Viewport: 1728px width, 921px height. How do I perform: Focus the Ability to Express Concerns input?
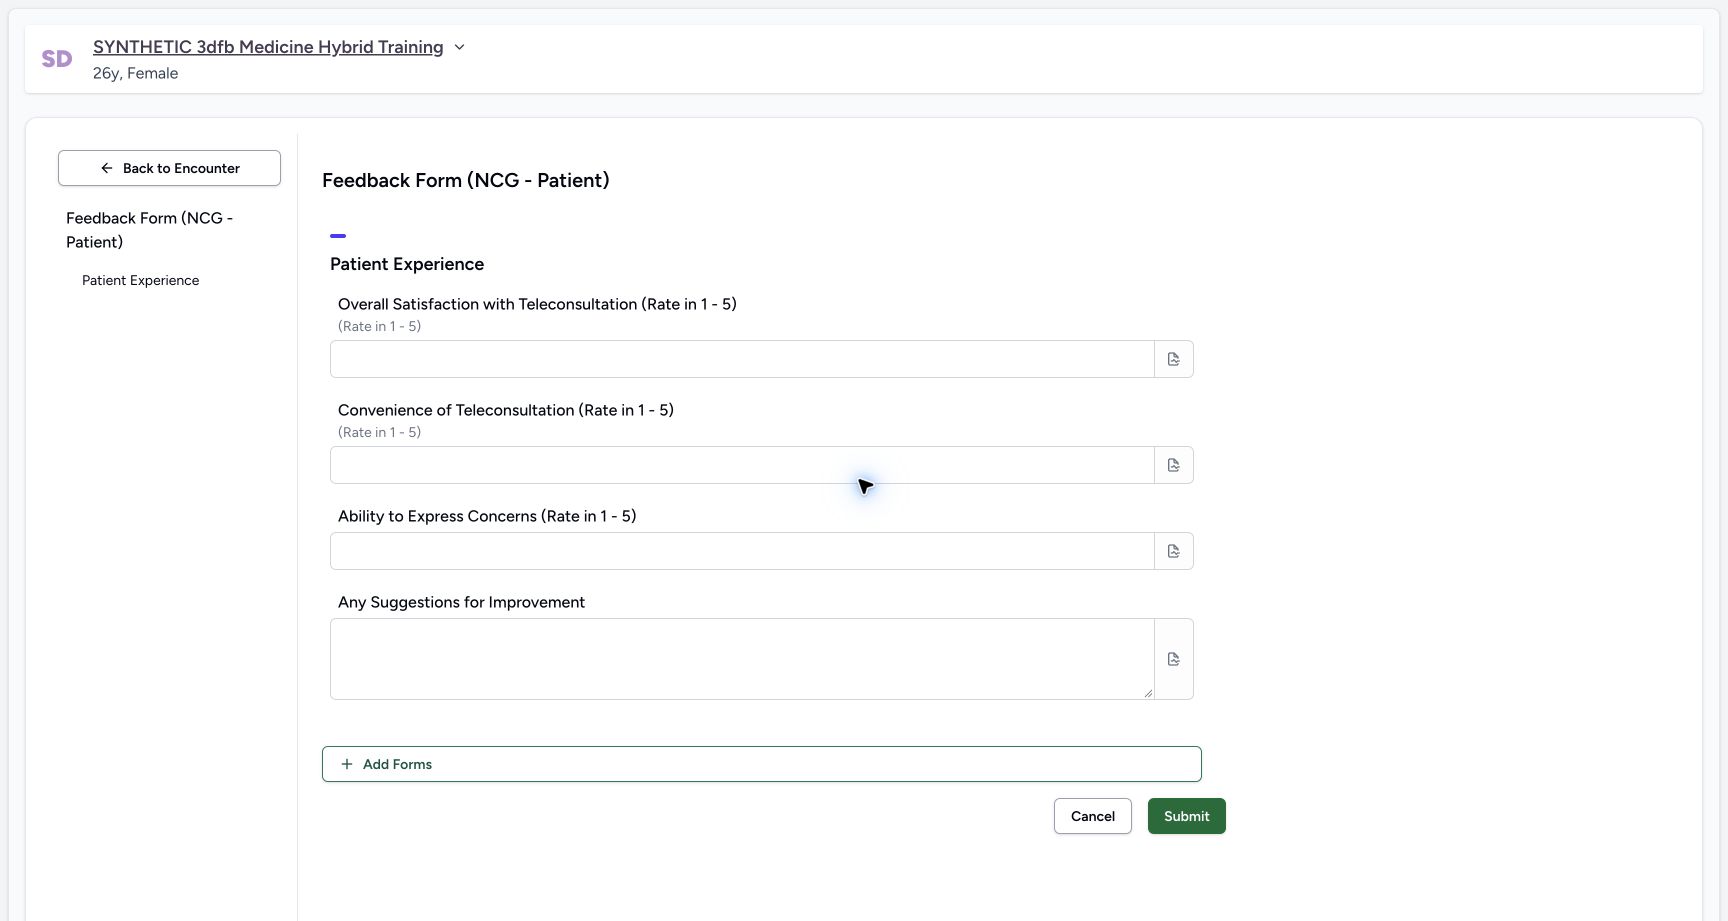(742, 551)
